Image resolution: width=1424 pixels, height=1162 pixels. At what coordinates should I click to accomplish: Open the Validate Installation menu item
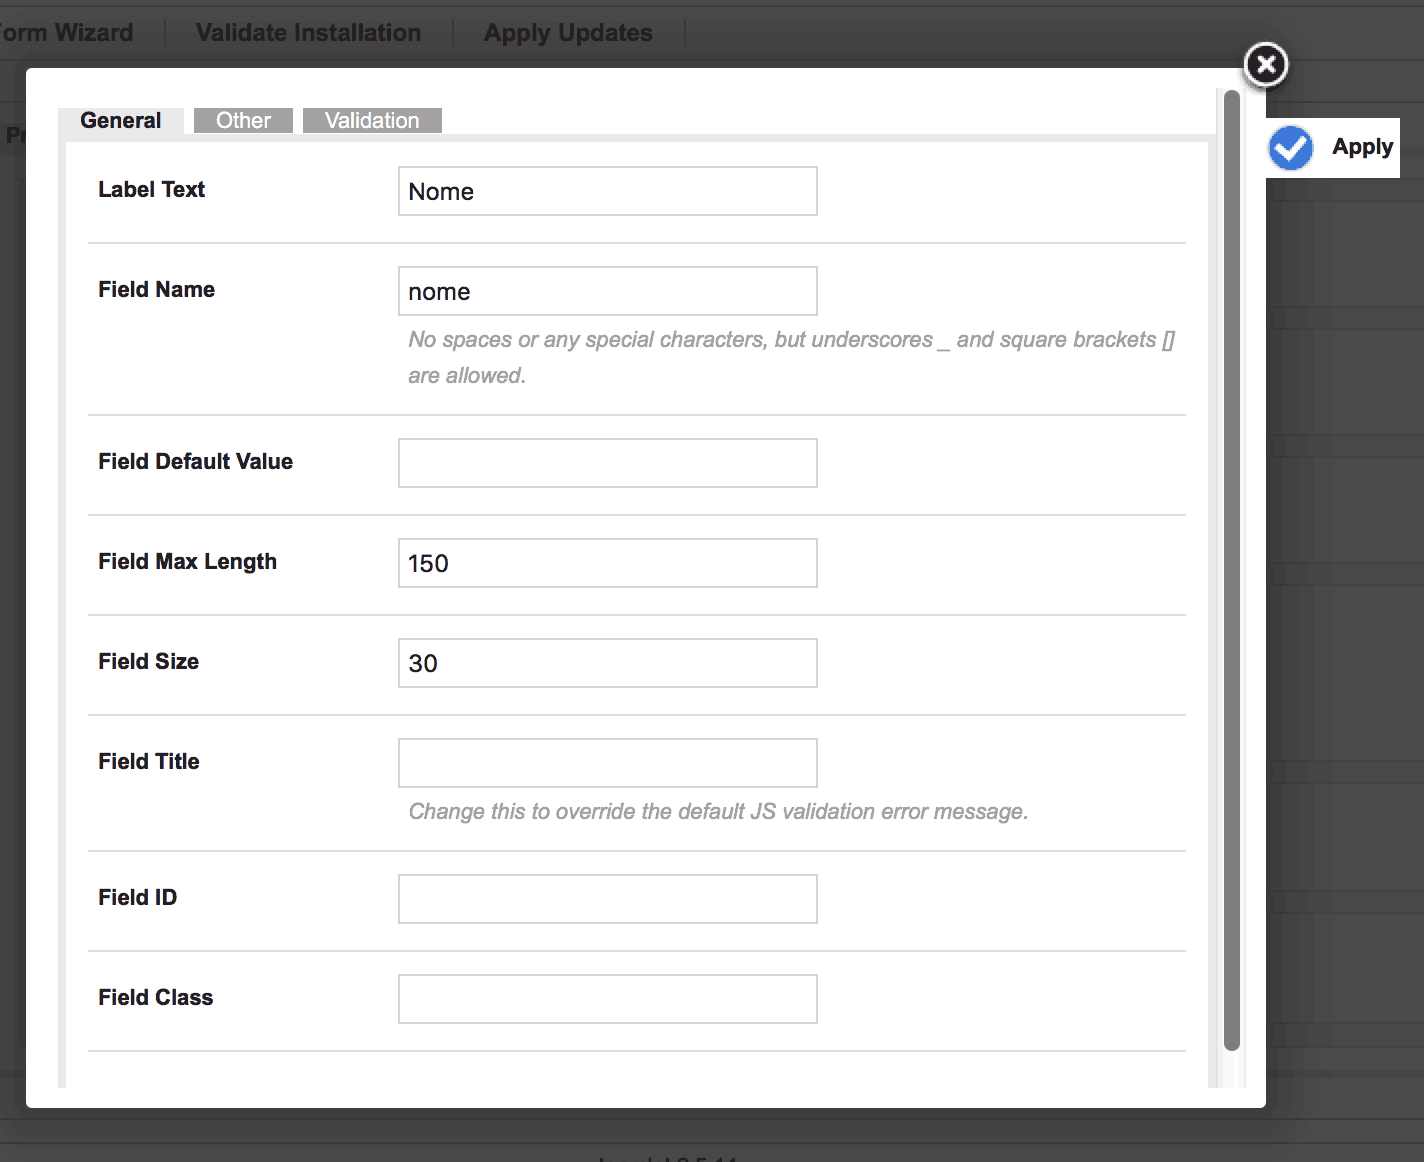tap(308, 33)
